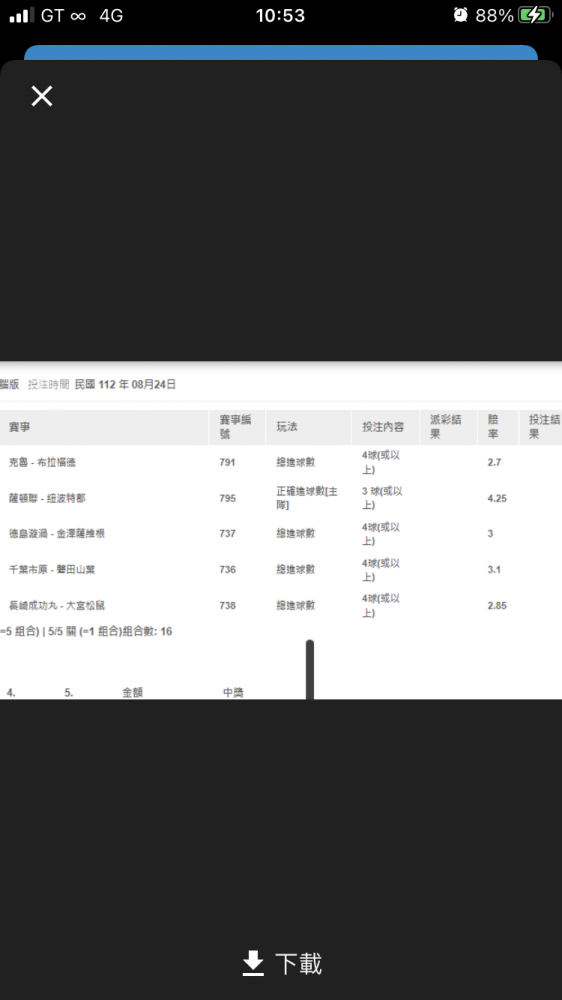Tap the 投注內容 column header
This screenshot has height=1000, width=562.
click(x=383, y=427)
